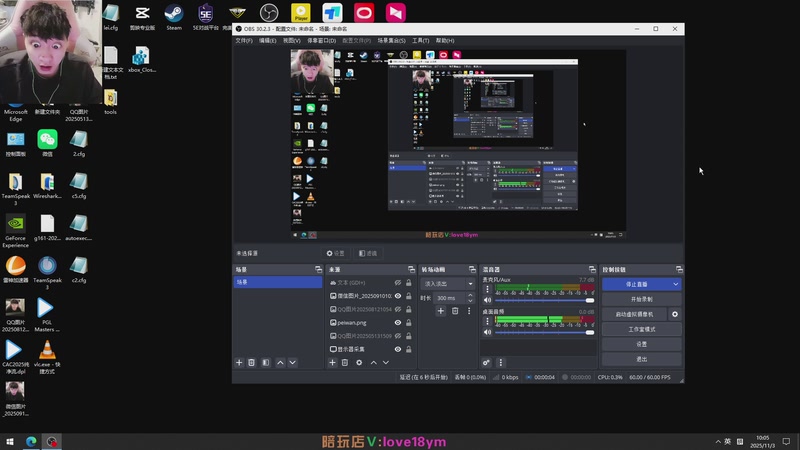Select the scene item in Scenes list
The height and width of the screenshot is (450, 800).
coord(278,282)
